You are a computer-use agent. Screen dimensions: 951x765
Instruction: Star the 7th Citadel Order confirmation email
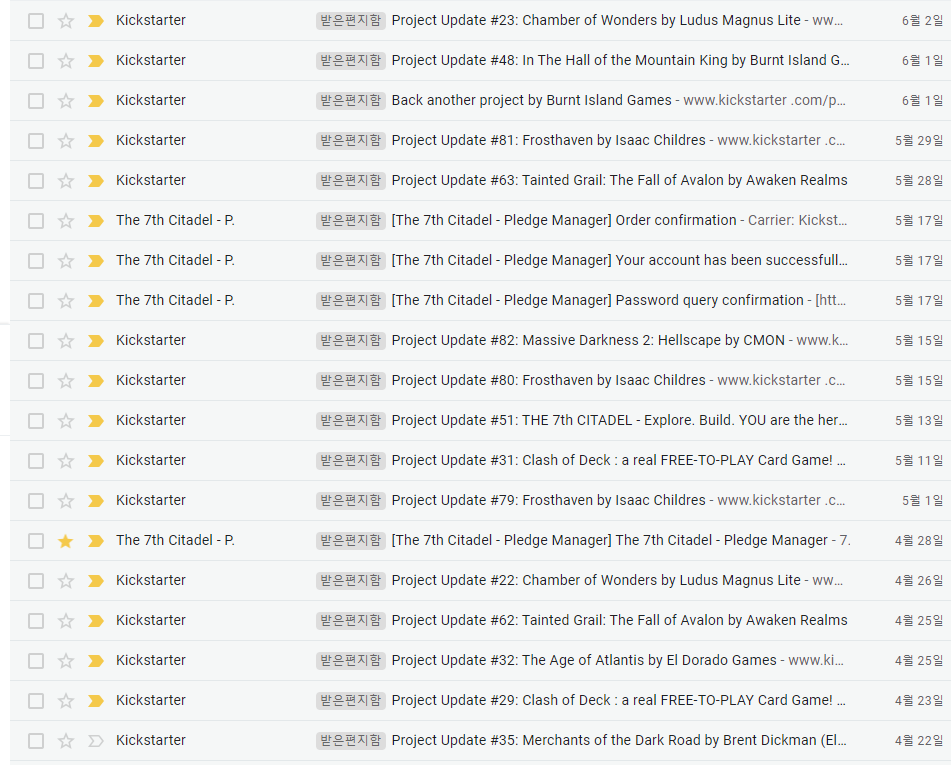pyautogui.click(x=66, y=221)
